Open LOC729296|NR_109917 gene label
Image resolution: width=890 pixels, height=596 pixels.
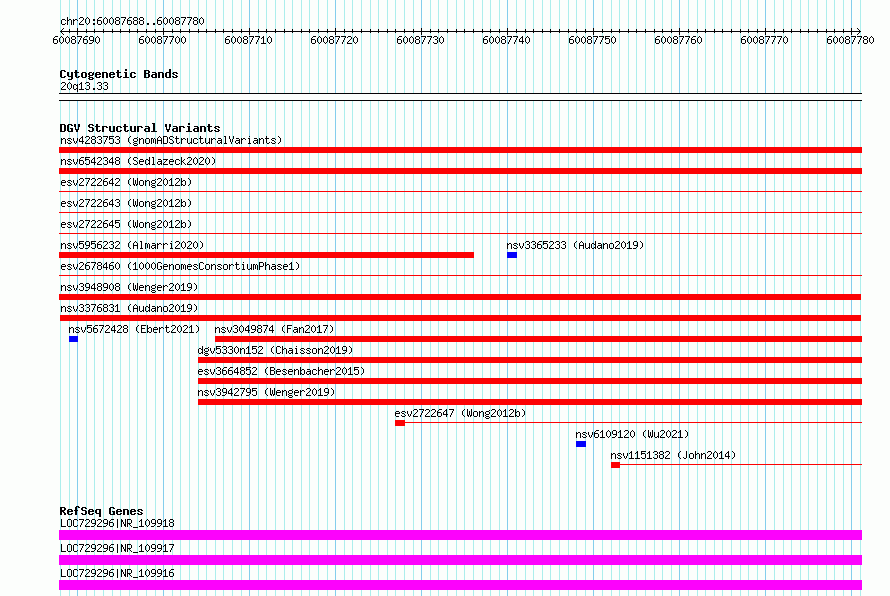(x=117, y=548)
